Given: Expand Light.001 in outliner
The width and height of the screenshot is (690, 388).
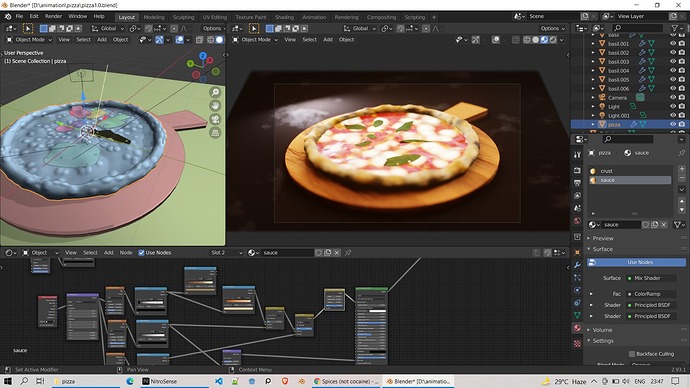Looking at the screenshot, I should 593,115.
